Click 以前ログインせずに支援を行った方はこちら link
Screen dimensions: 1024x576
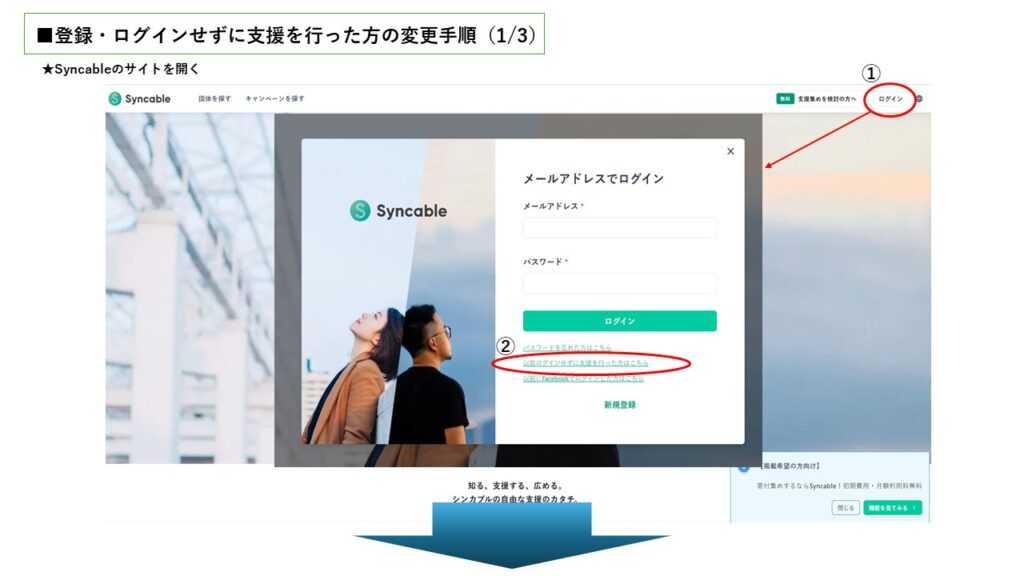[x=586, y=363]
